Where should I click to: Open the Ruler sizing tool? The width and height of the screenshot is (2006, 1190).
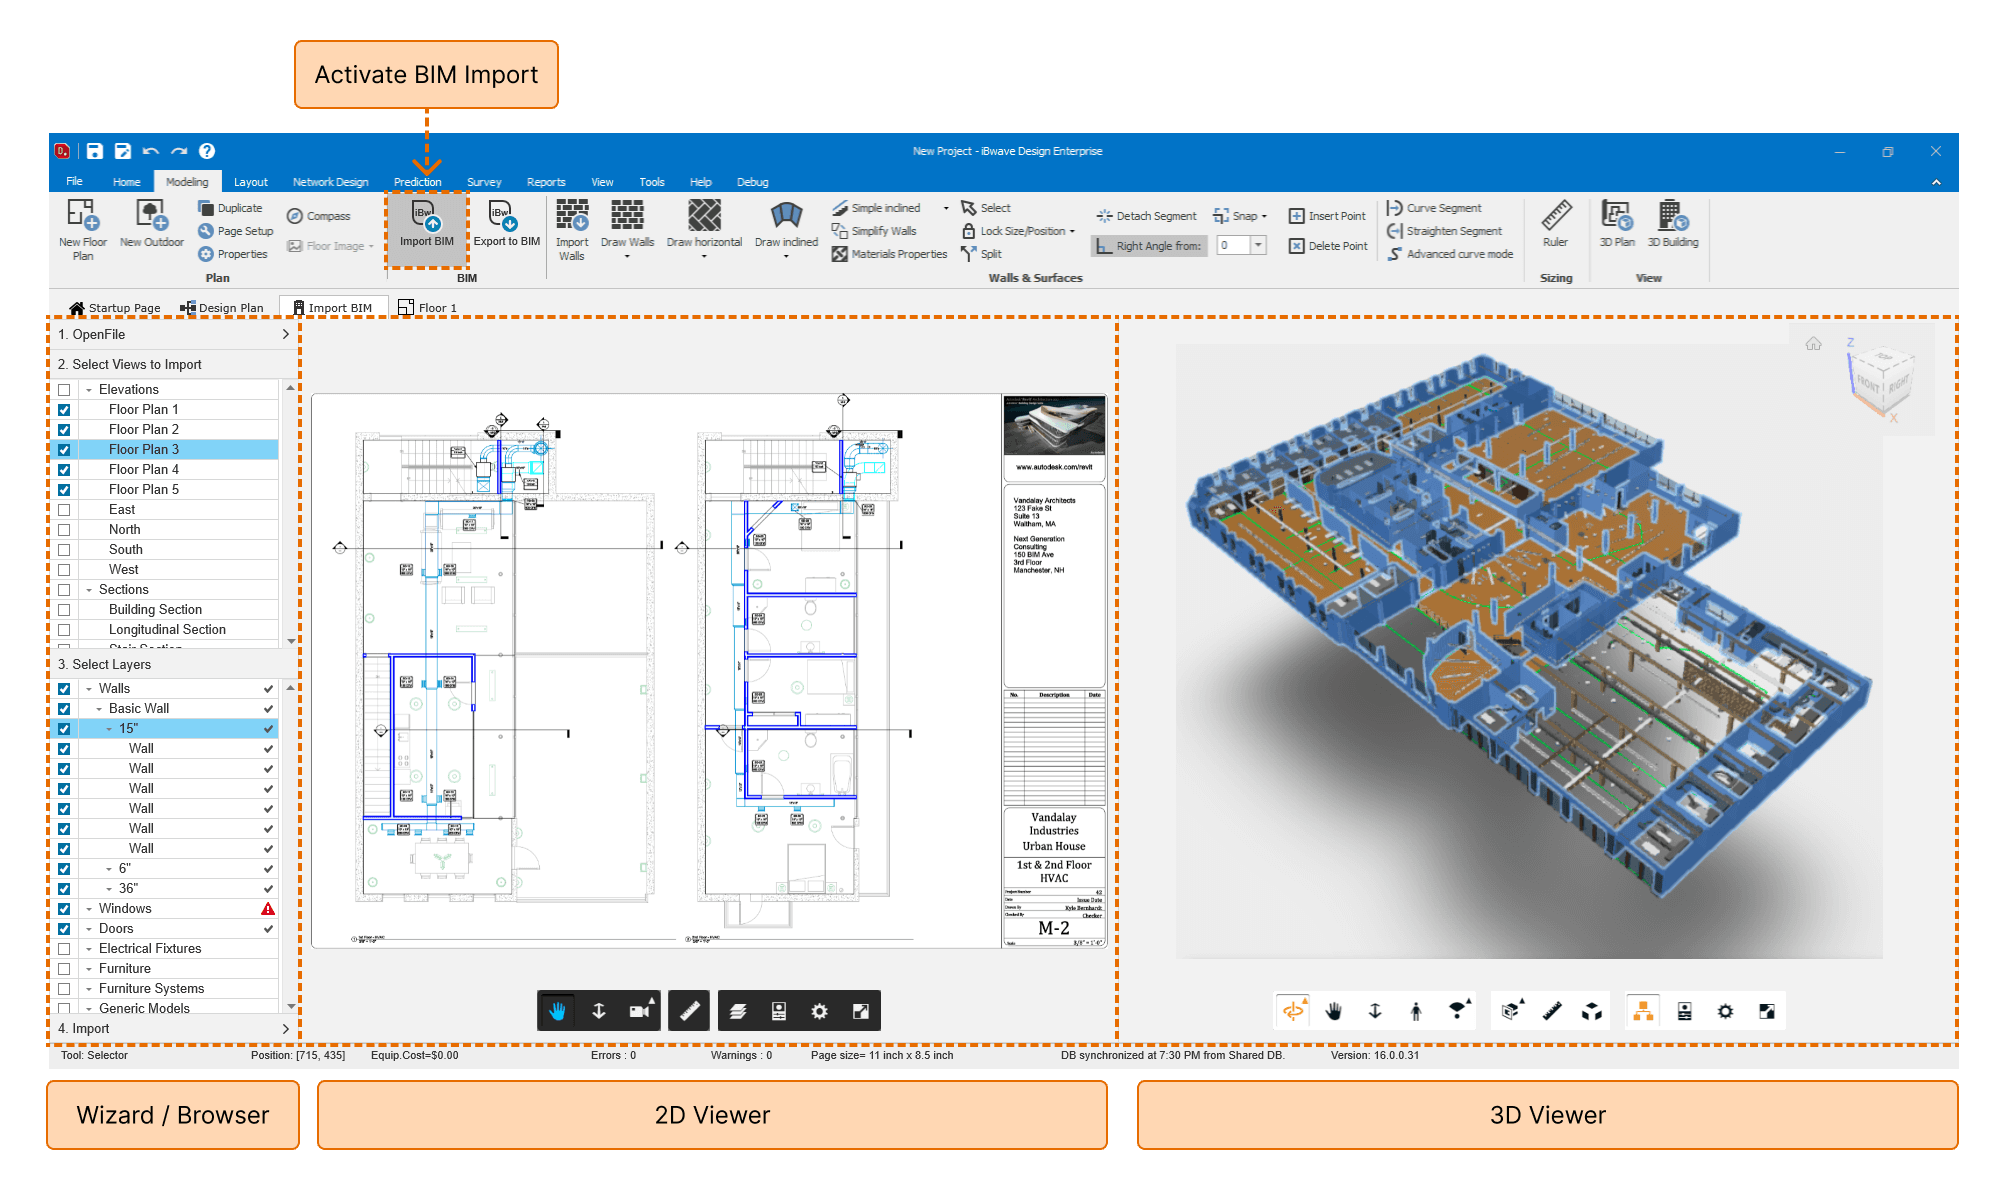(1556, 224)
